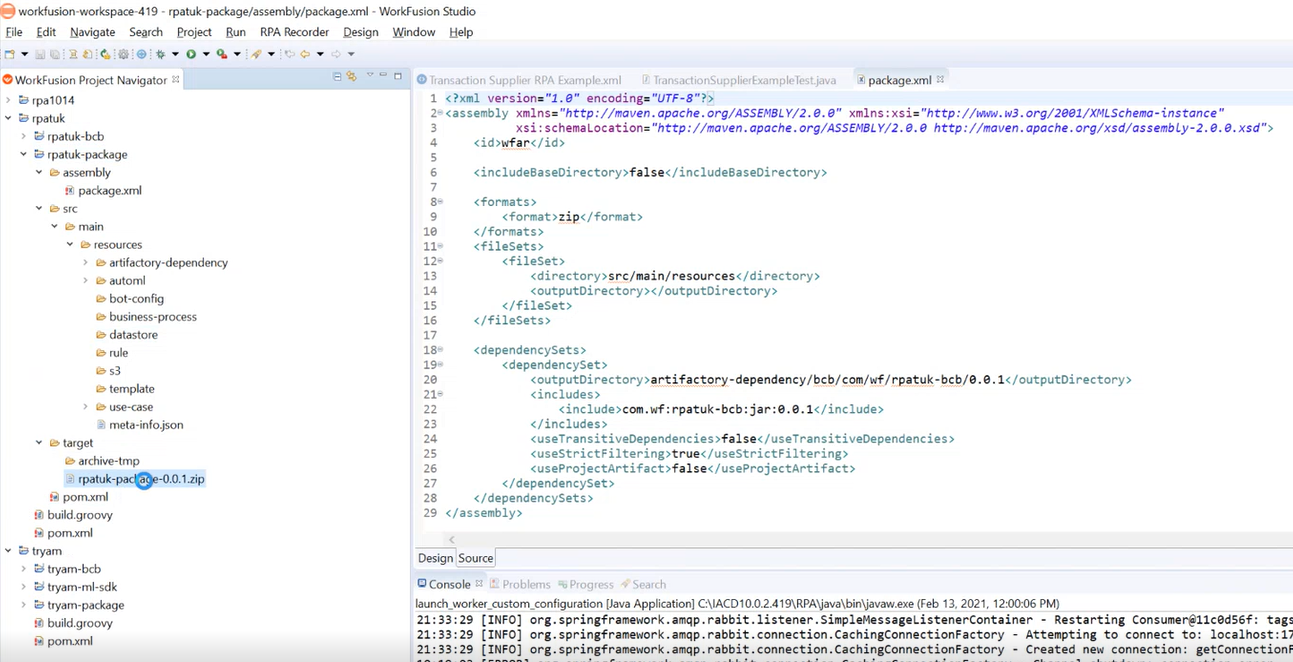Expand the artifactory-dependency folder
This screenshot has height=662, width=1293.
86,262
